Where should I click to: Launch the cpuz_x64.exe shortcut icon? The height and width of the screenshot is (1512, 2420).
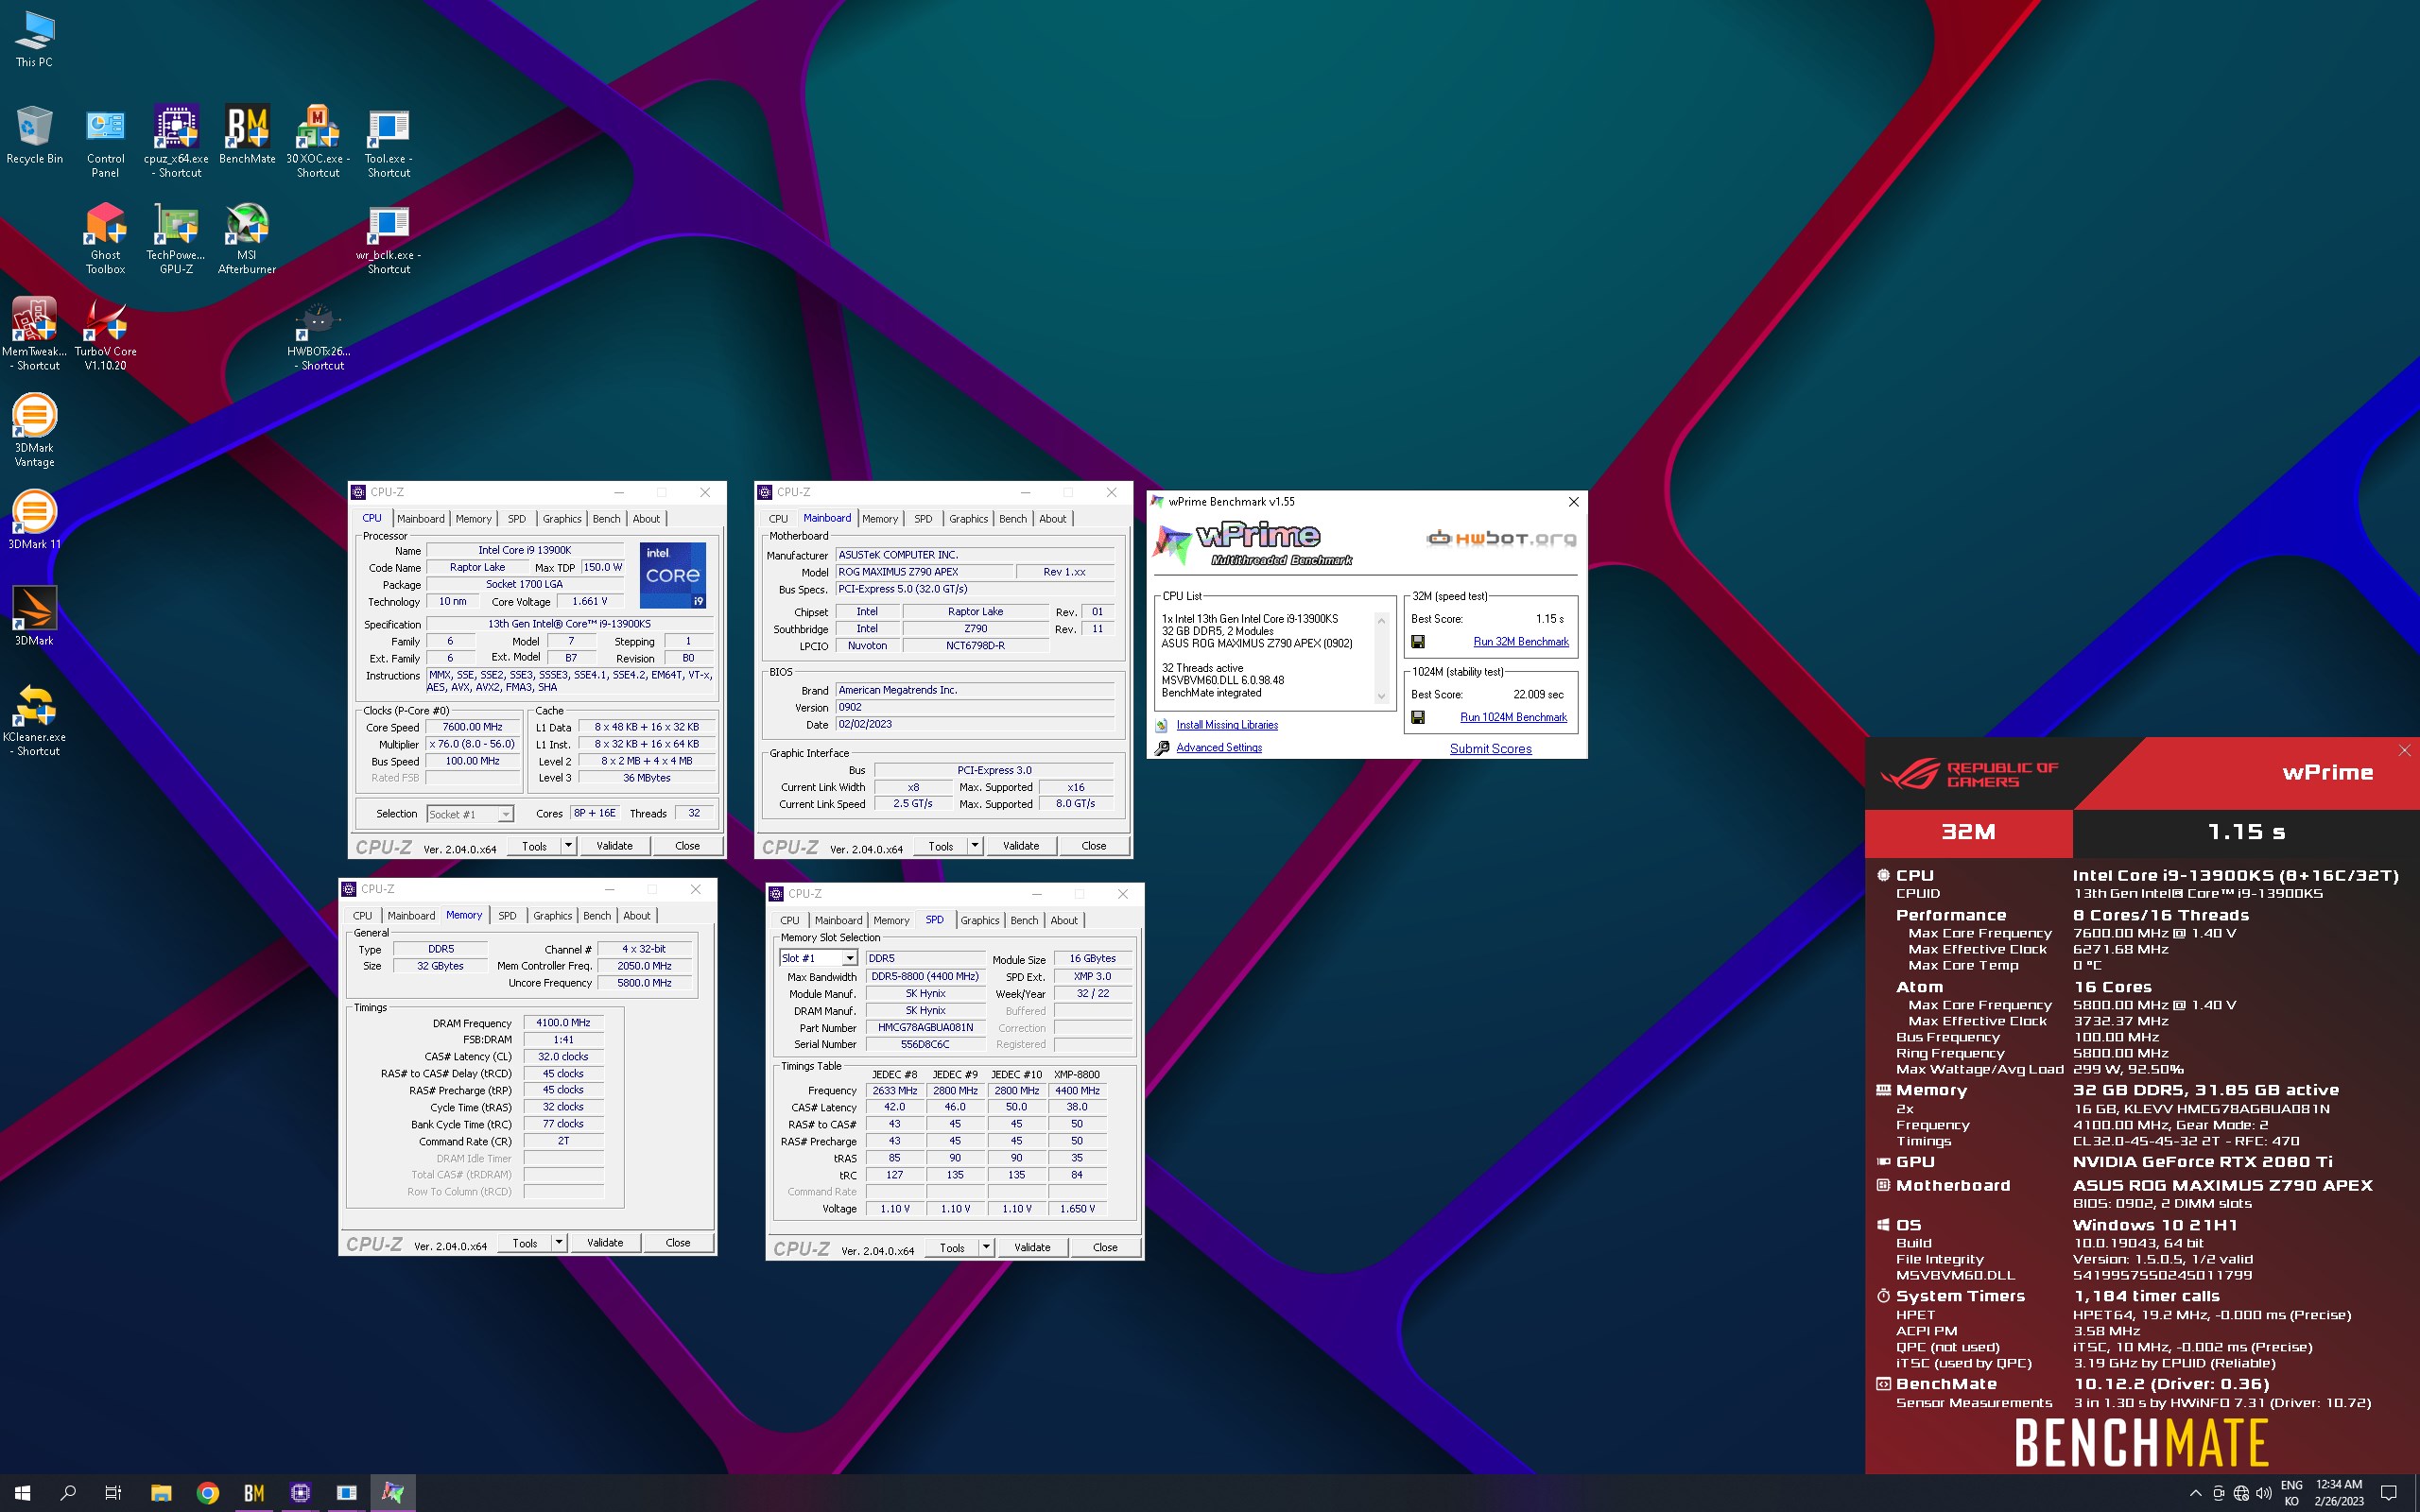pyautogui.click(x=176, y=141)
